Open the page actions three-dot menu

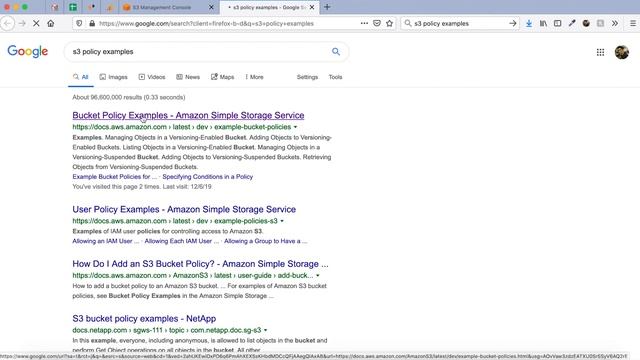(364, 23)
